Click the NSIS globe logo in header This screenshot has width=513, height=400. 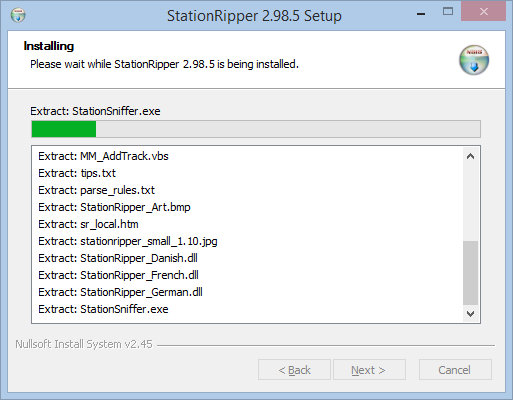474,60
